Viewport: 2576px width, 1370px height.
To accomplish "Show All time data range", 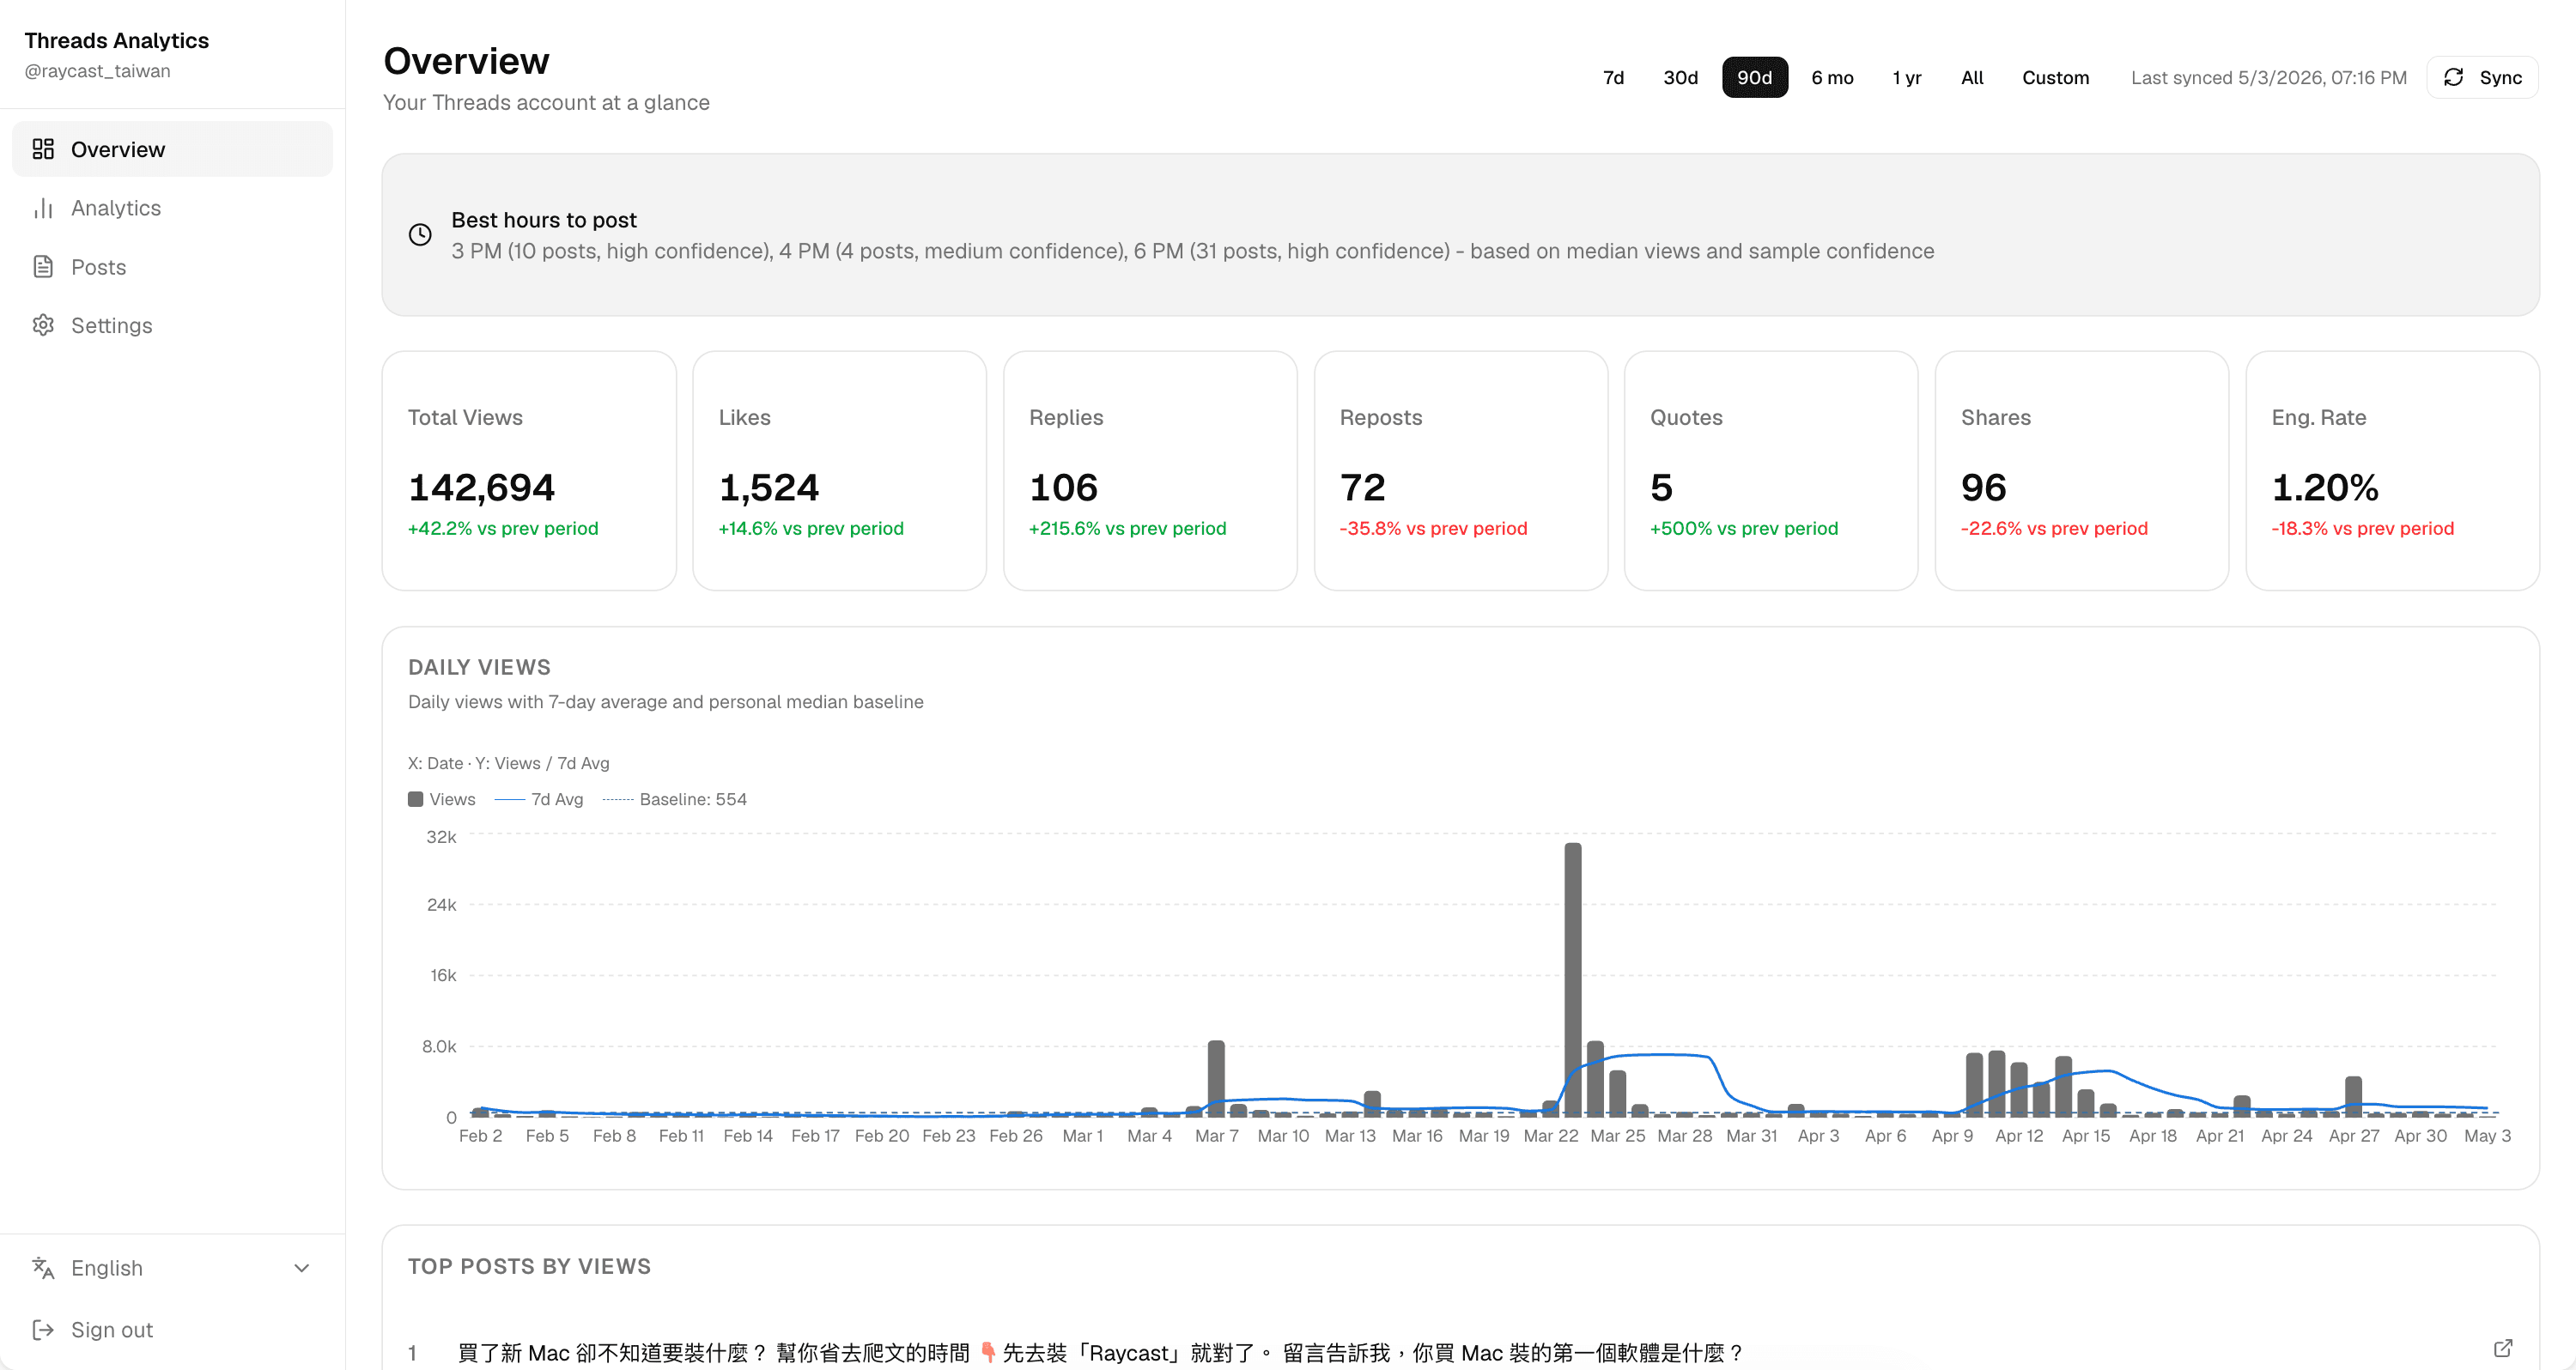I will pyautogui.click(x=1972, y=77).
